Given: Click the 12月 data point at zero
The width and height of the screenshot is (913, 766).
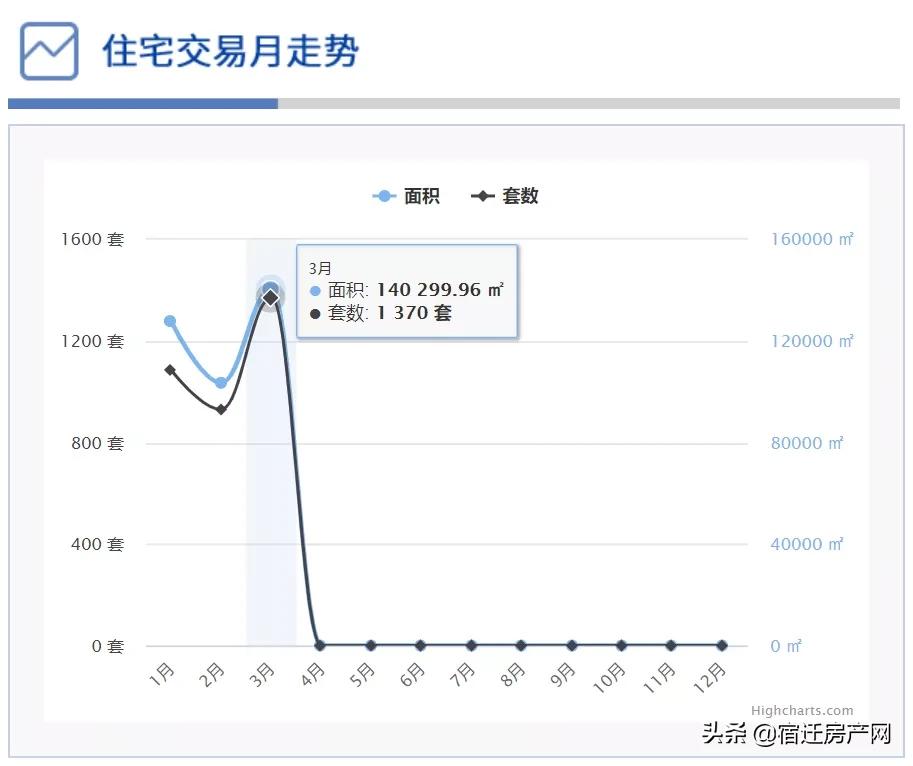Looking at the screenshot, I should coord(721,645).
